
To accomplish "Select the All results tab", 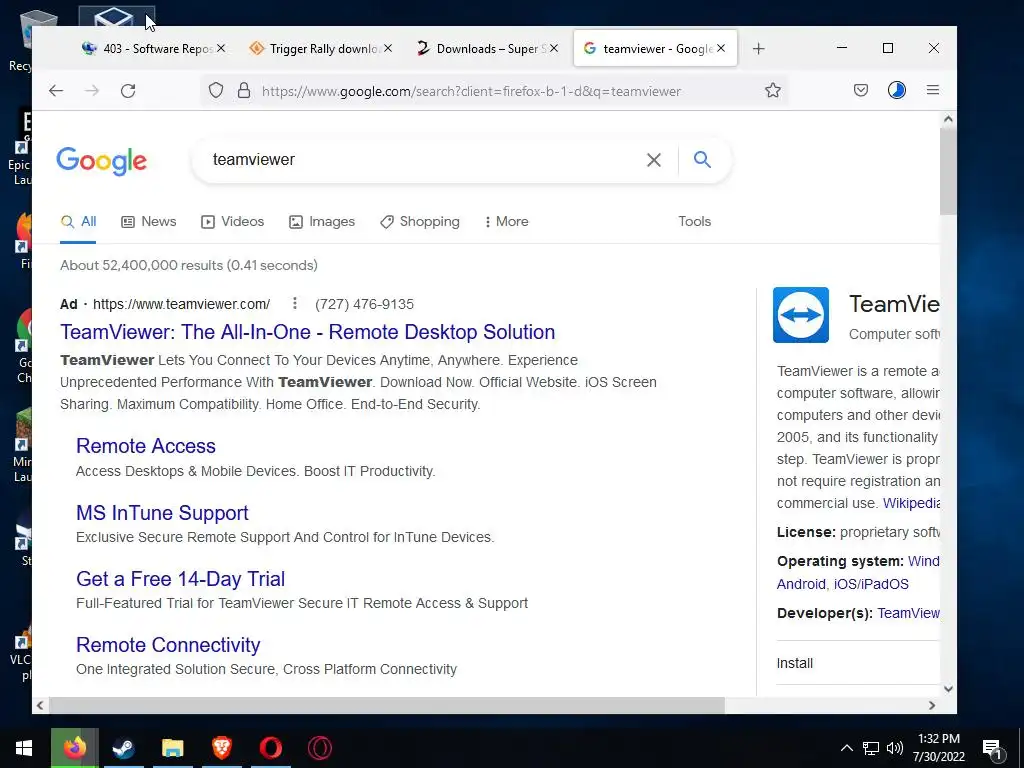I will [78, 221].
